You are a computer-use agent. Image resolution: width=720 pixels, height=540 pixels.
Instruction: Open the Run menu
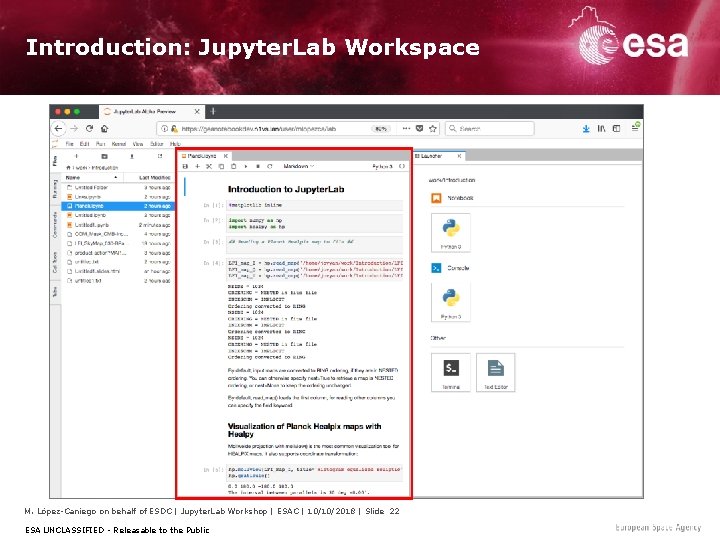[101, 144]
